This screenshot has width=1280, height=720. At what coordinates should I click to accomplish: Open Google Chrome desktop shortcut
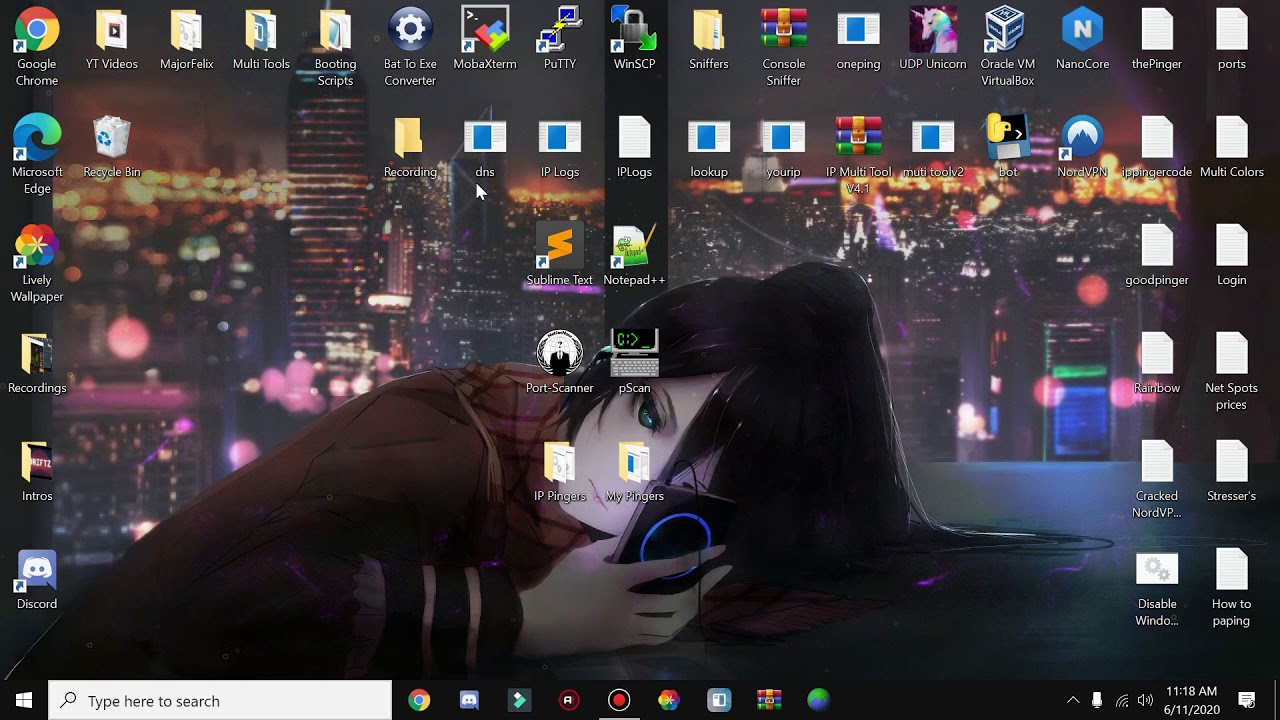click(x=37, y=32)
